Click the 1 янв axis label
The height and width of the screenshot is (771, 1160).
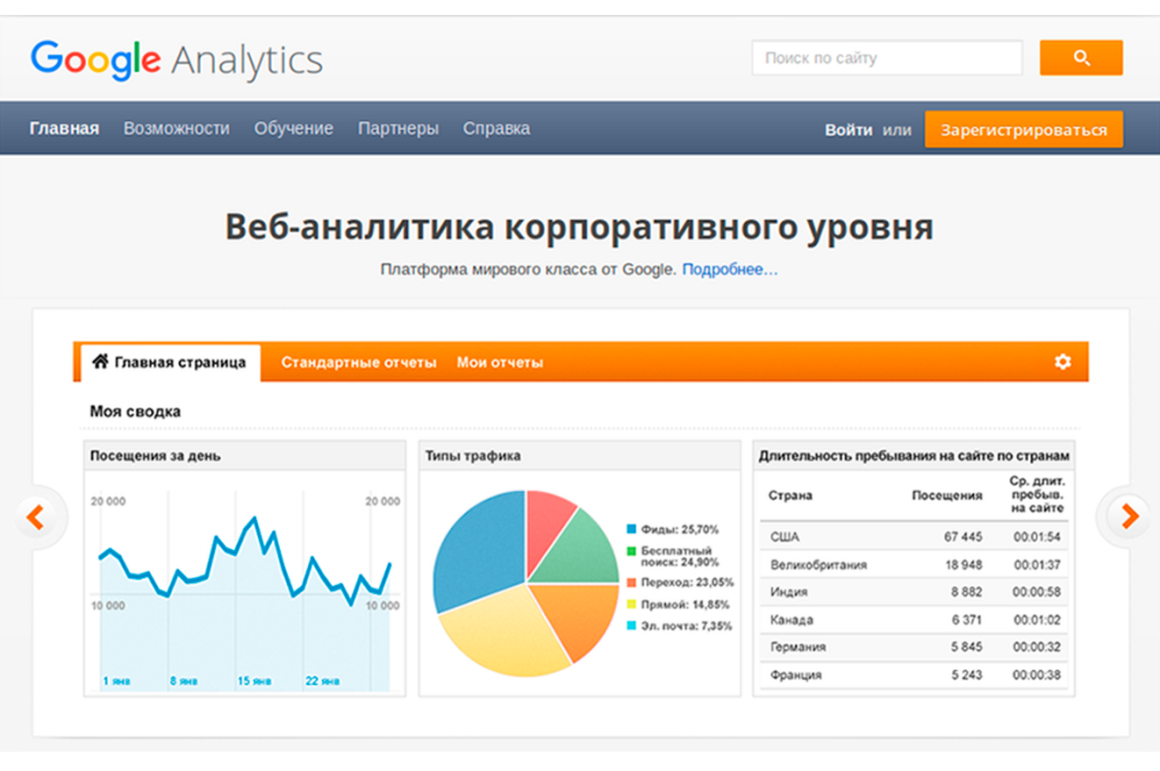(116, 681)
